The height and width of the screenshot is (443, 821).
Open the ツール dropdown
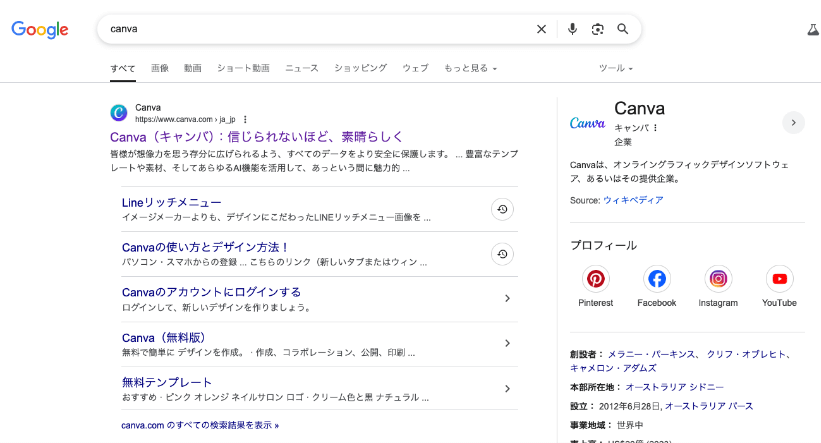pos(615,68)
